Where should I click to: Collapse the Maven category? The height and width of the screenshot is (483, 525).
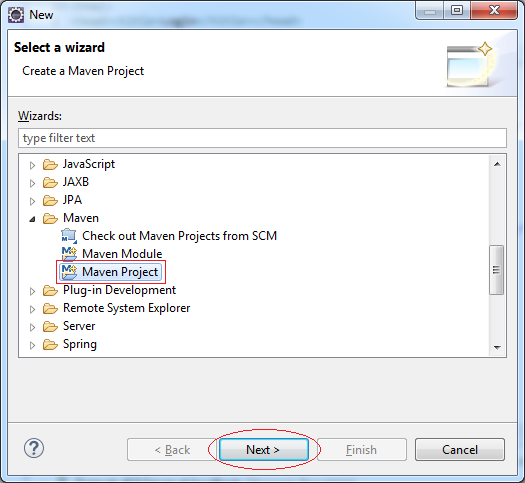tap(32, 219)
